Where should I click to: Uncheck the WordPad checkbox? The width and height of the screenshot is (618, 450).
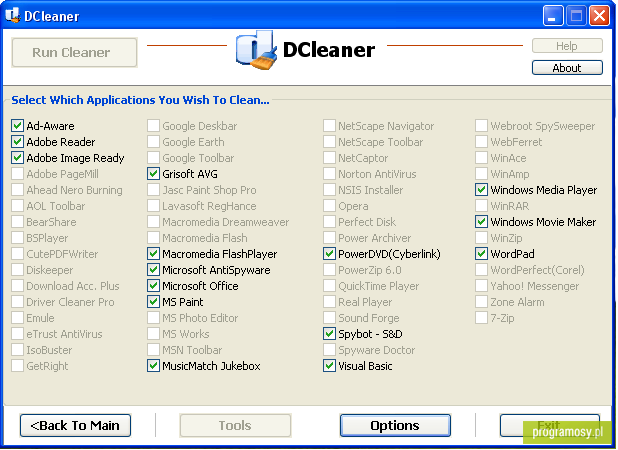(x=481, y=254)
